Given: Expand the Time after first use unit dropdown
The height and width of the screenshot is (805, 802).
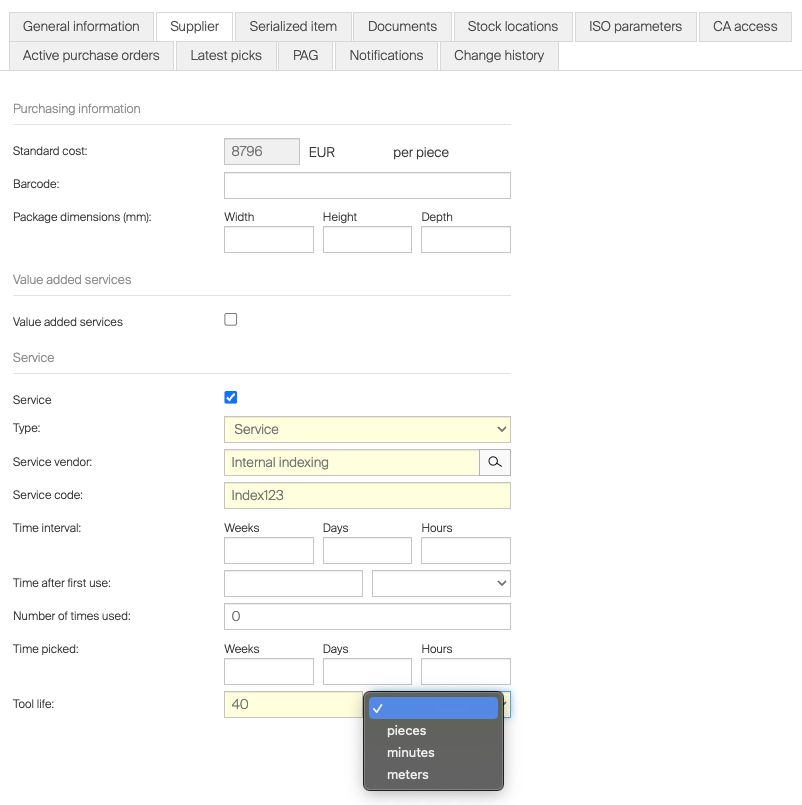Looking at the screenshot, I should 441,583.
